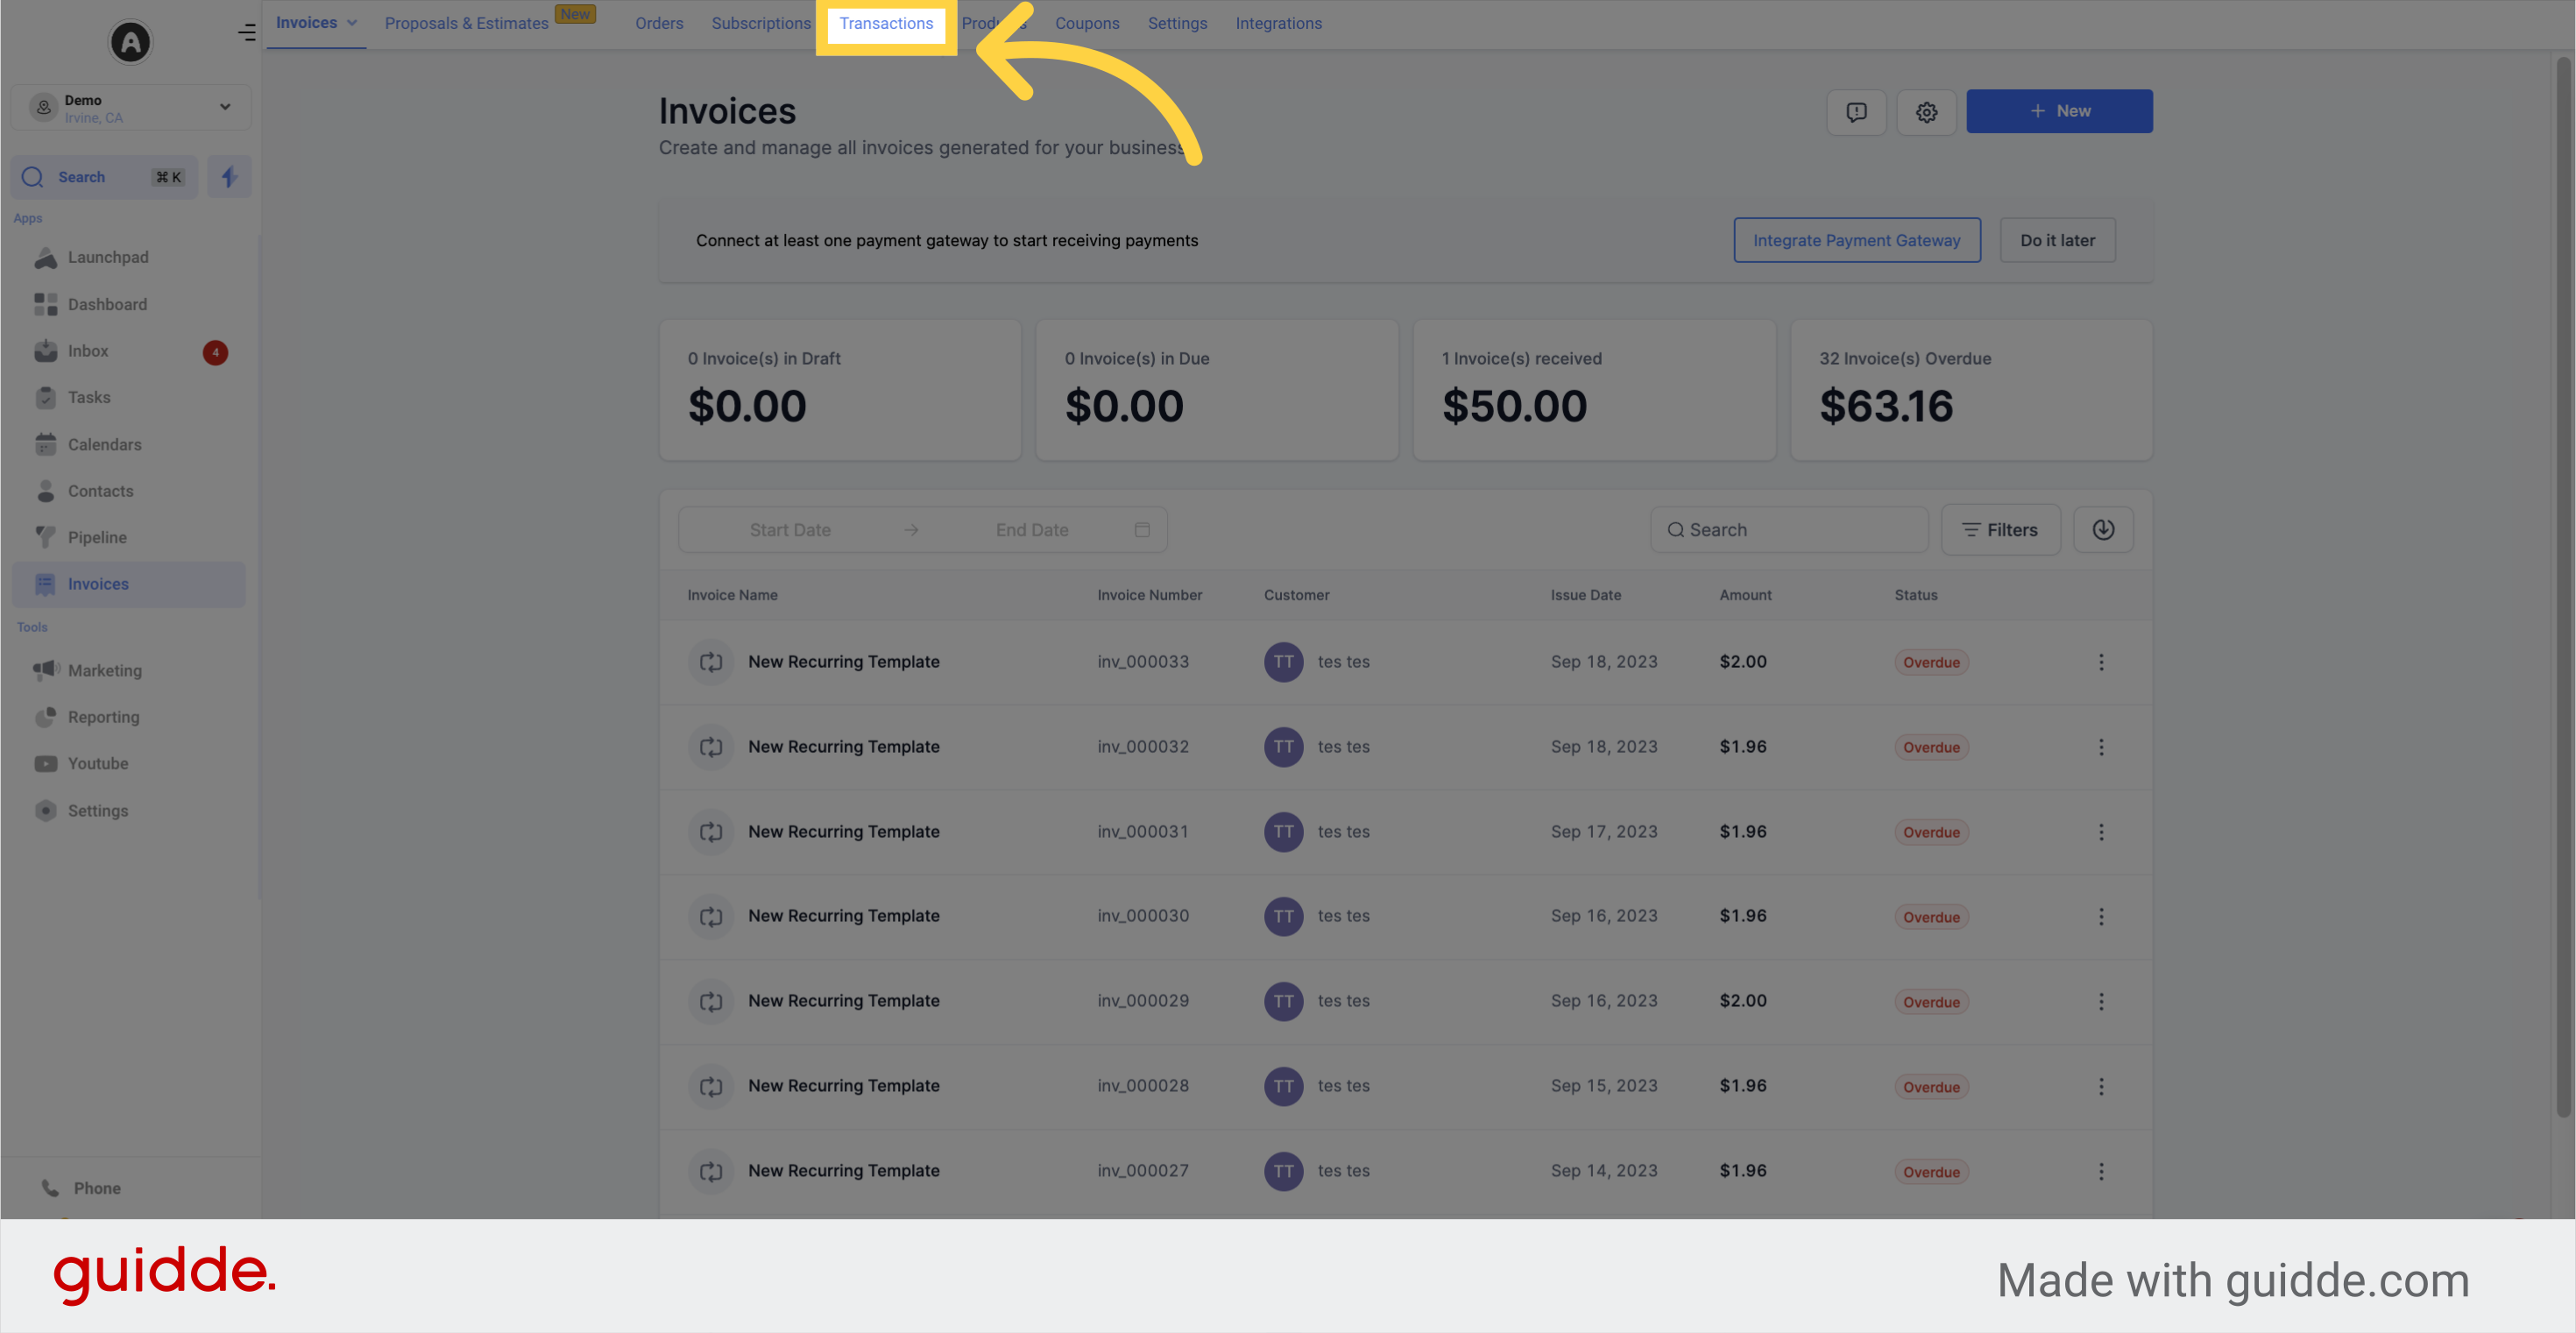The height and width of the screenshot is (1333, 2576).
Task: Click the lightning quick actions icon
Action: pos(229,177)
